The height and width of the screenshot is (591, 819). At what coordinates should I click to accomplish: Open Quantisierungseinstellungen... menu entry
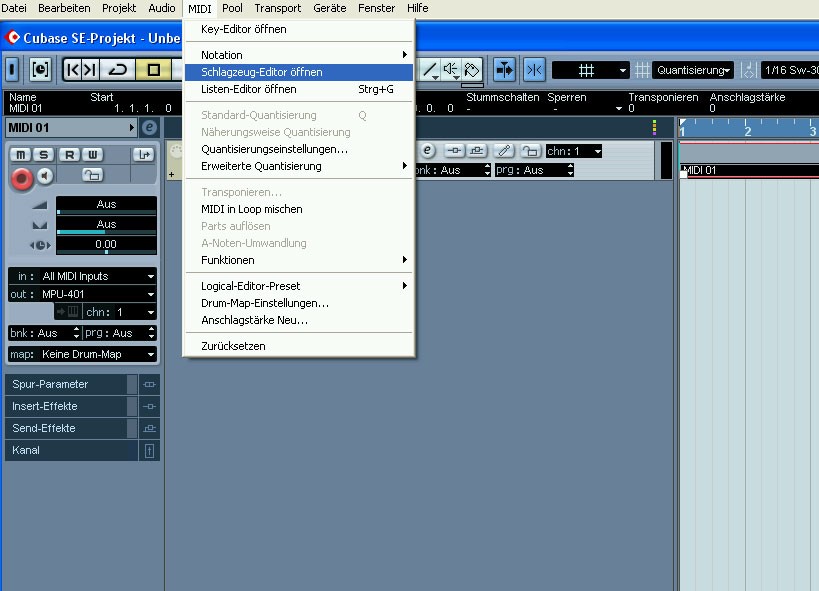tap(299, 149)
